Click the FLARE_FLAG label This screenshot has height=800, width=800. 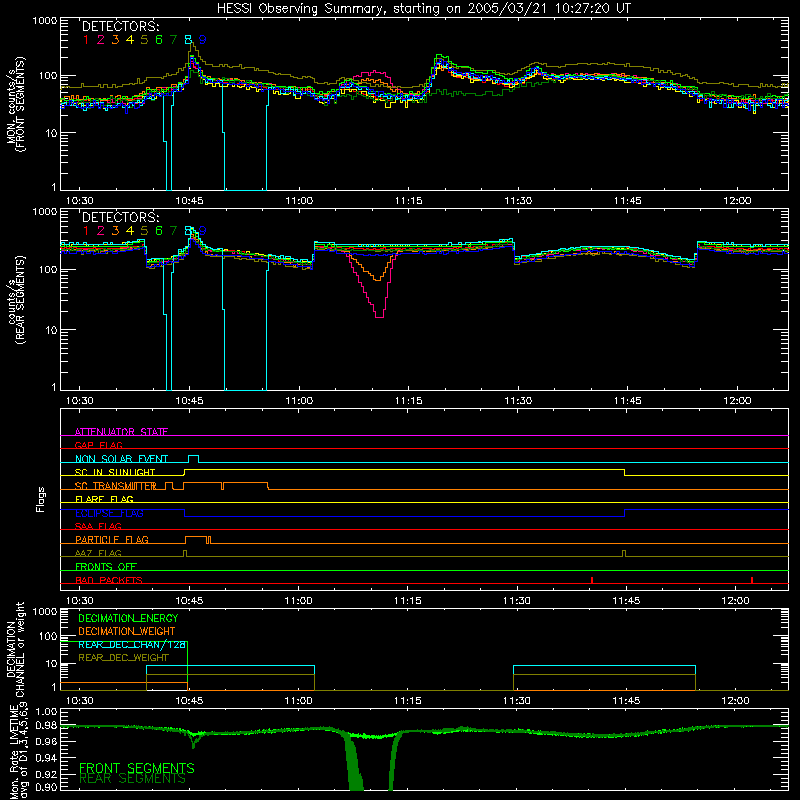[104, 499]
